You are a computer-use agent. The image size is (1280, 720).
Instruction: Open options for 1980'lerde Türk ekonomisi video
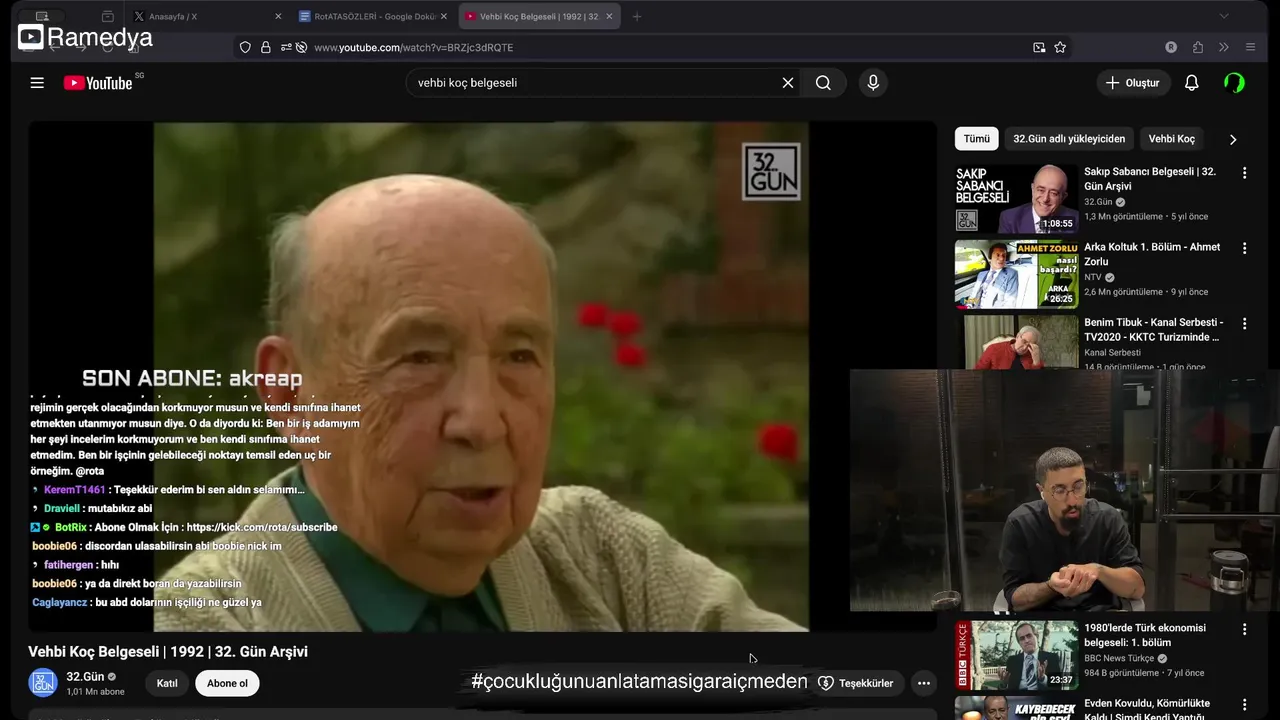[1245, 630]
